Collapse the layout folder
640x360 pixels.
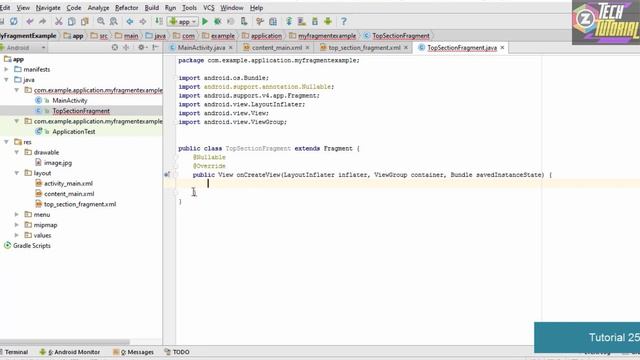[x=17, y=173]
